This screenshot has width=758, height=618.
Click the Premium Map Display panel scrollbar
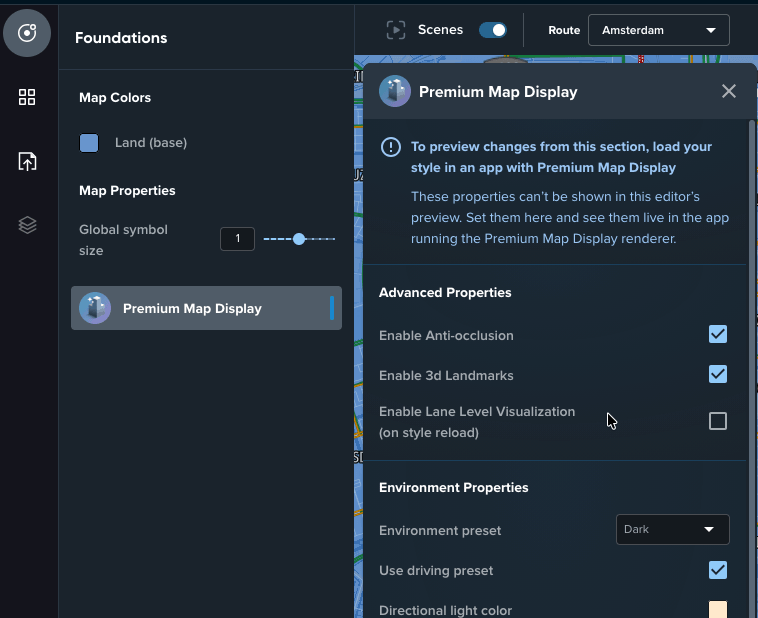(752, 368)
